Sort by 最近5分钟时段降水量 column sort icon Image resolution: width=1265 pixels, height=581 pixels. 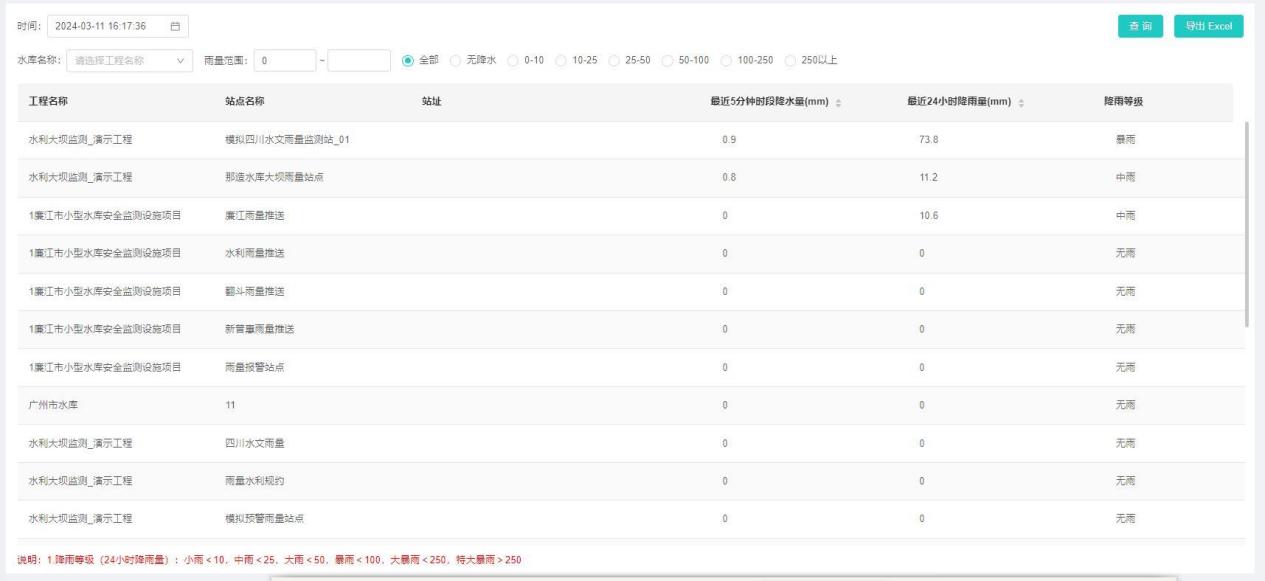pyautogui.click(x=837, y=102)
